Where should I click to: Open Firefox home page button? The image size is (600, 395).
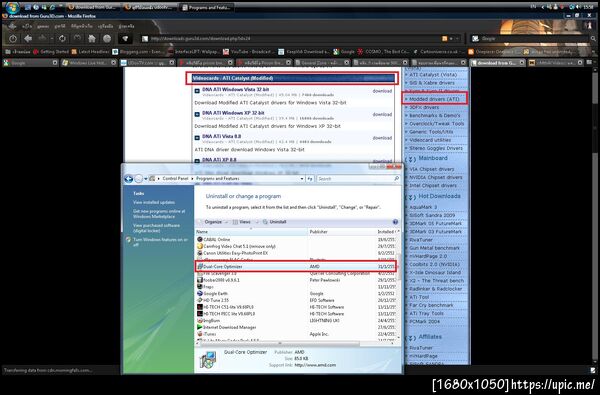[92, 38]
